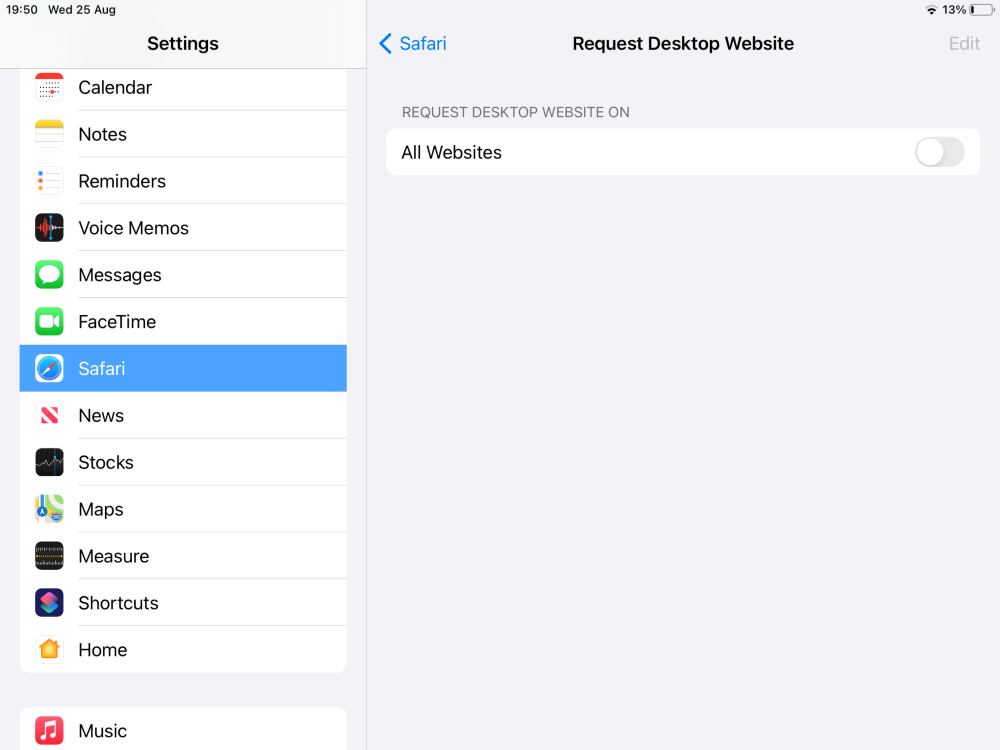Tap the Voice Memos waveform icon
Viewport: 1000px width, 750px height.
click(x=49, y=228)
